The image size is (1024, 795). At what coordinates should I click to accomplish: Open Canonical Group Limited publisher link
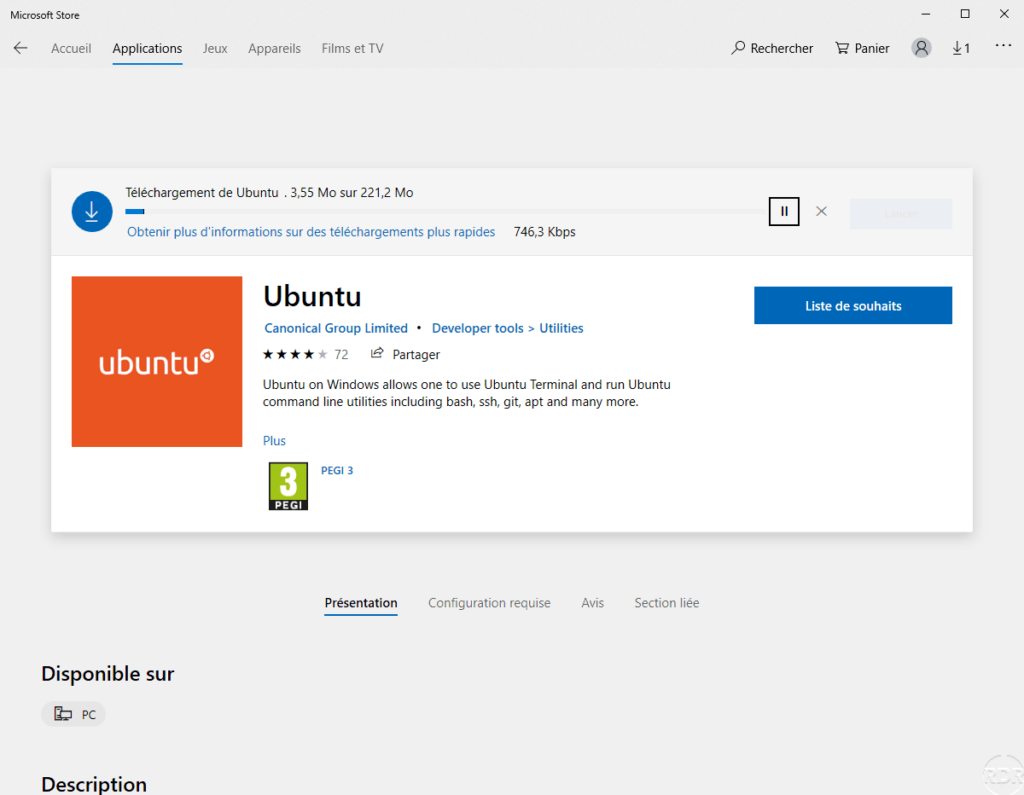336,328
